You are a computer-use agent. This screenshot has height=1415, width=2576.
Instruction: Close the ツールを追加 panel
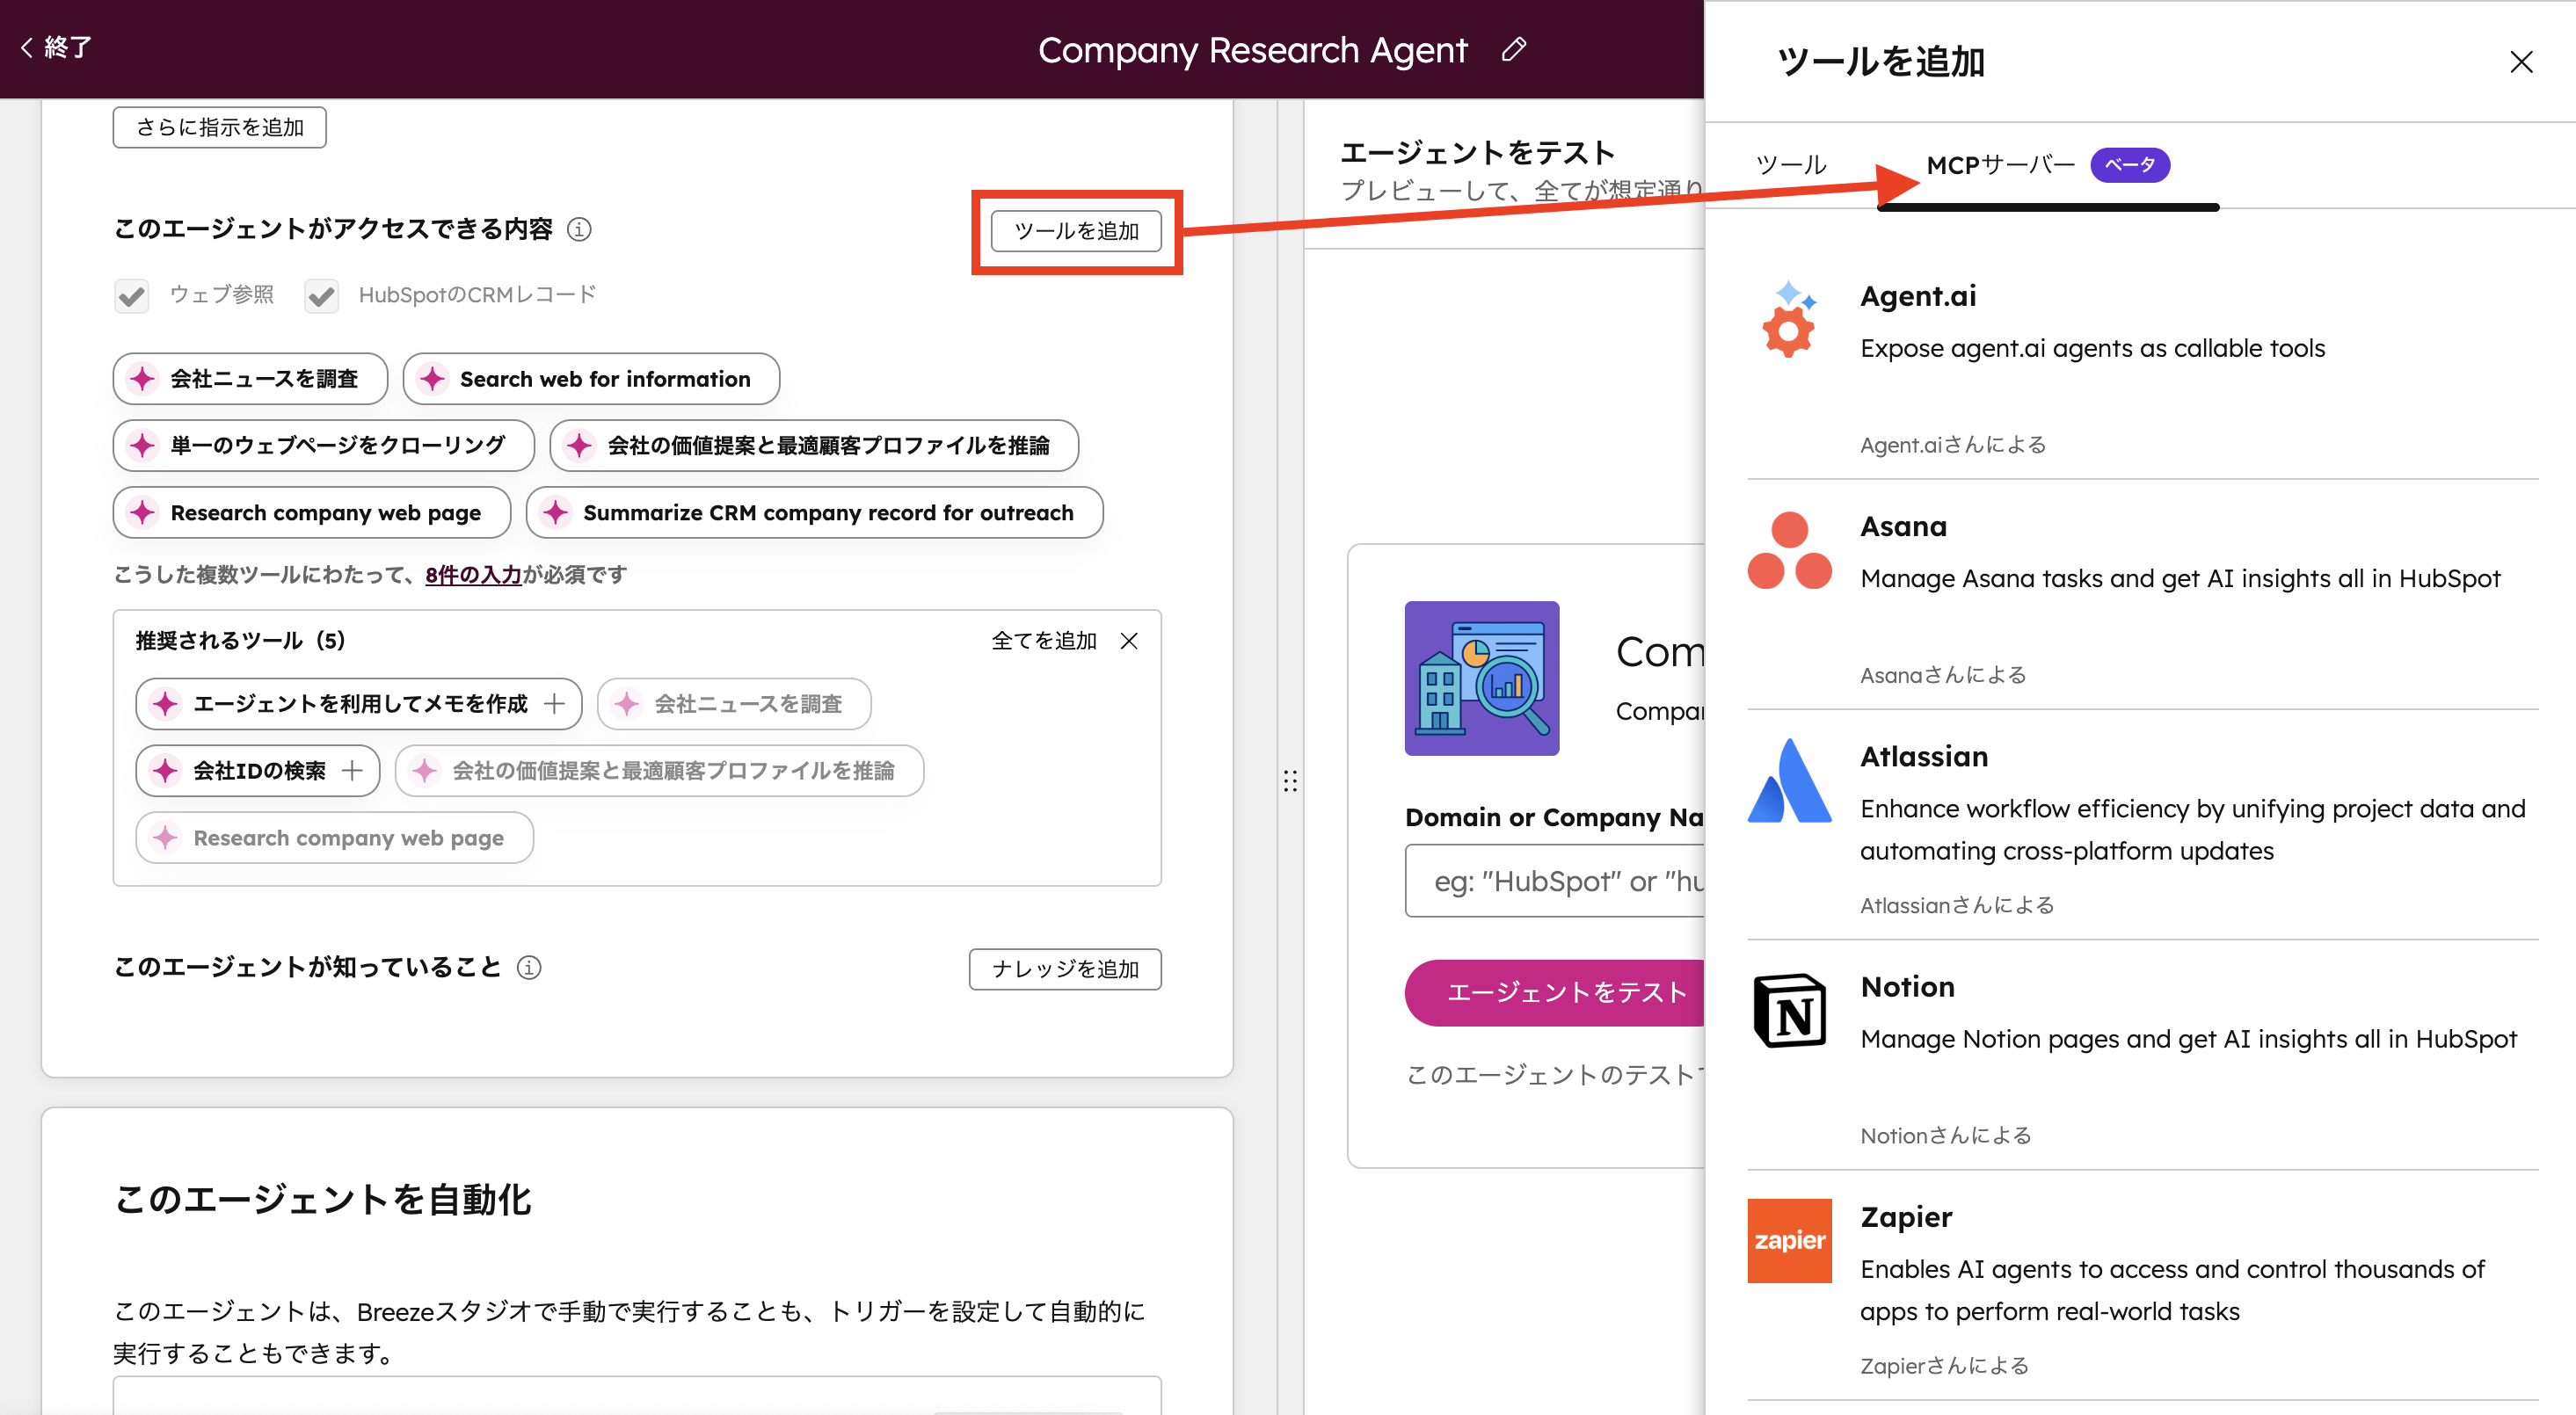pyautogui.click(x=2521, y=62)
